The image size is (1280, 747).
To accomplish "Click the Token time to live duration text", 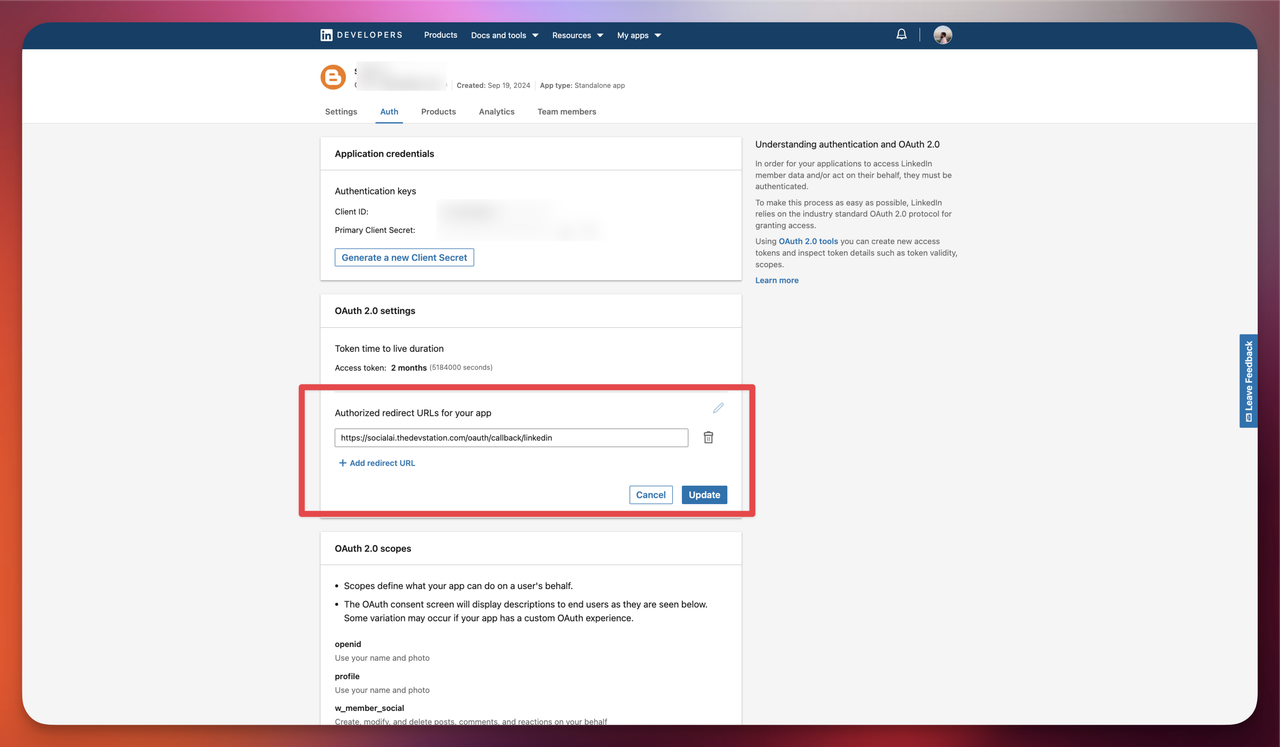I will [x=389, y=349].
